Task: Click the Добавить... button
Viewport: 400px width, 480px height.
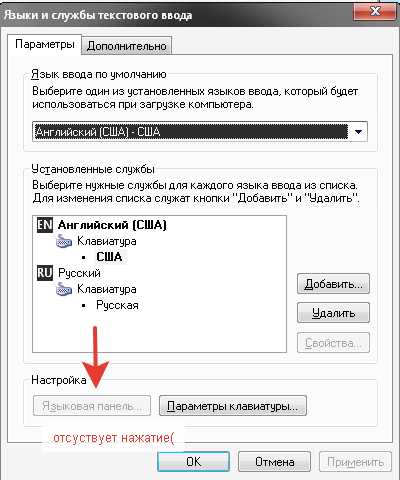Action: pyautogui.click(x=333, y=284)
